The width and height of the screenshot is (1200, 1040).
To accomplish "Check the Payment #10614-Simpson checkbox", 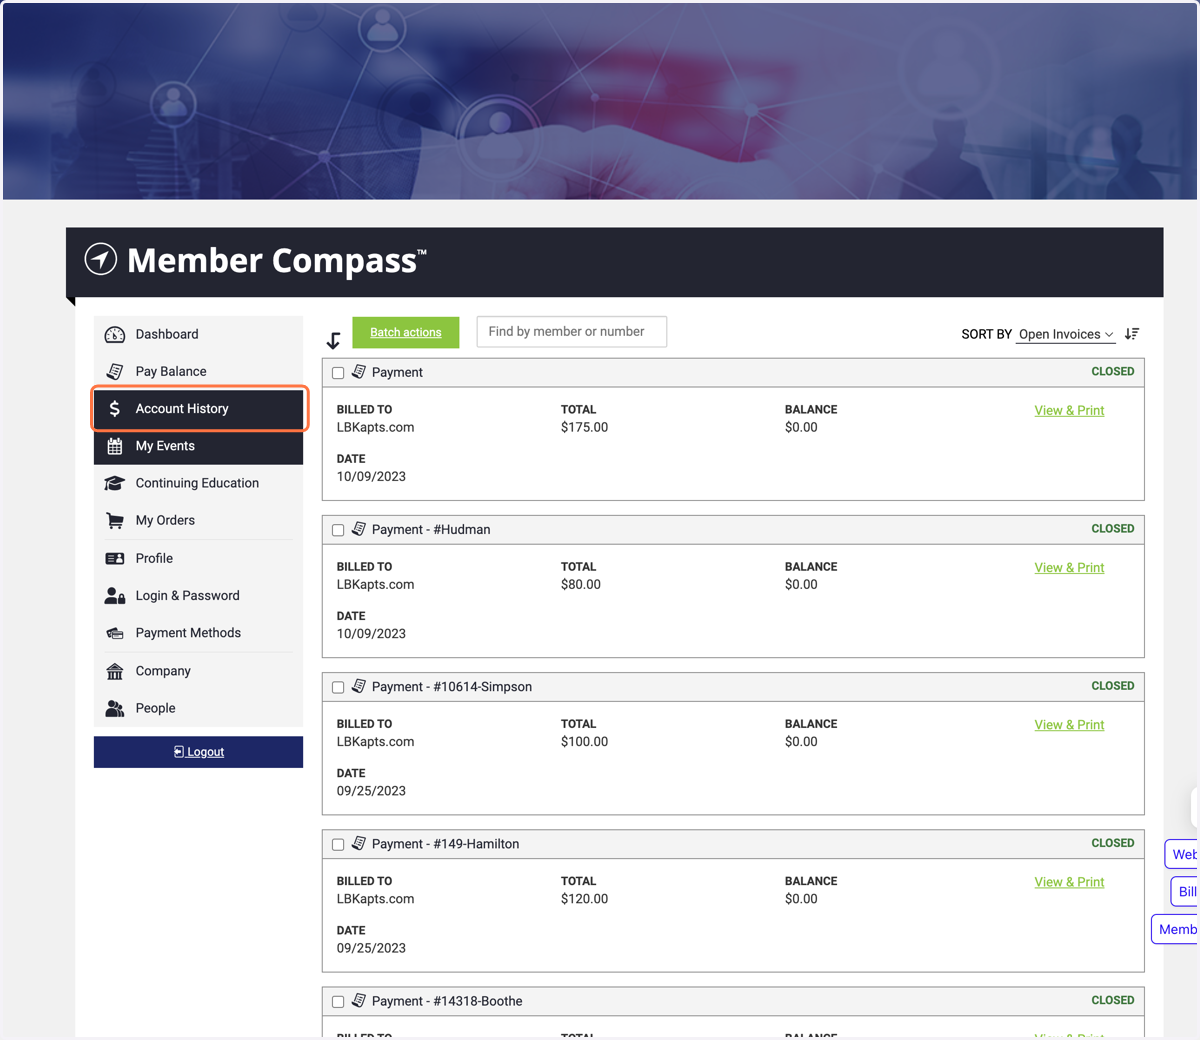I will tap(338, 687).
